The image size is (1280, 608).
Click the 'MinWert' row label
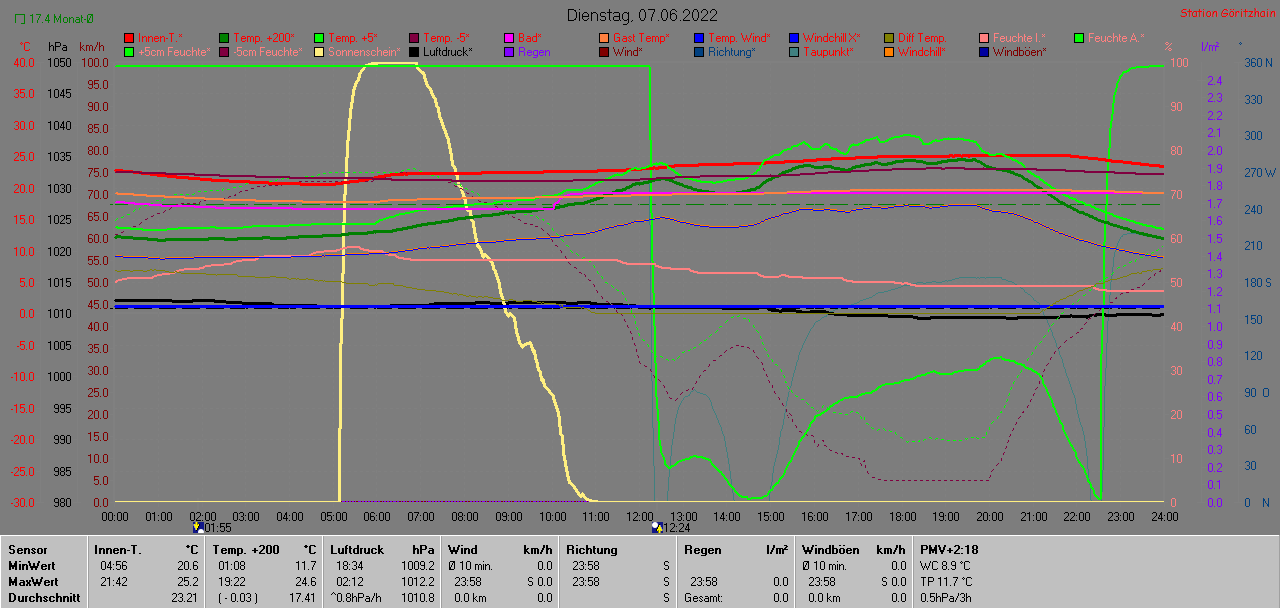click(31, 566)
